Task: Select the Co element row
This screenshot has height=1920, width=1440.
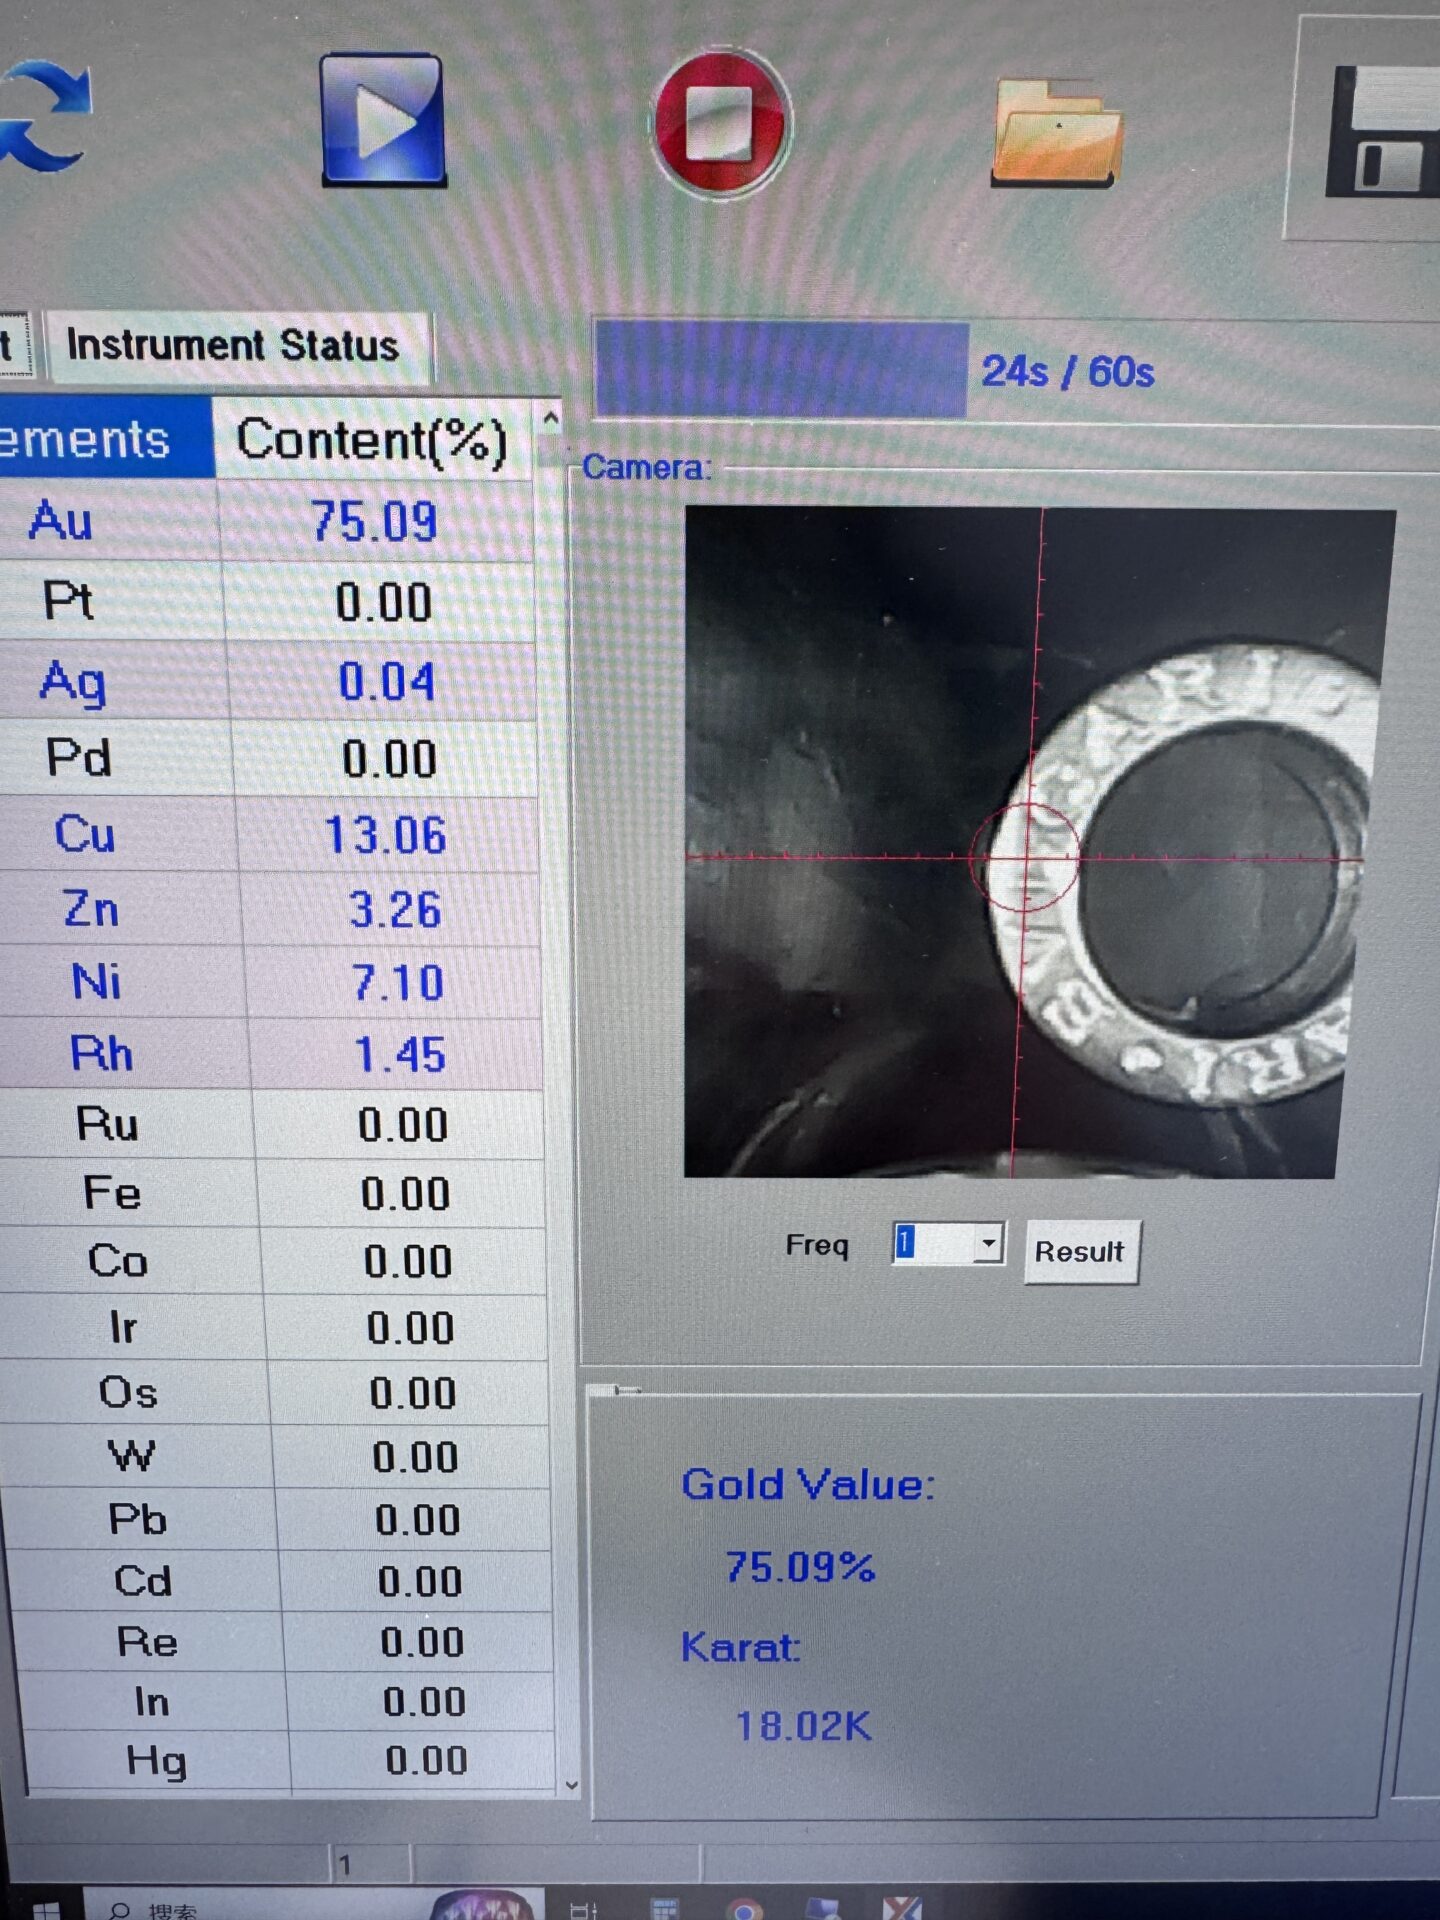Action: 274,1261
